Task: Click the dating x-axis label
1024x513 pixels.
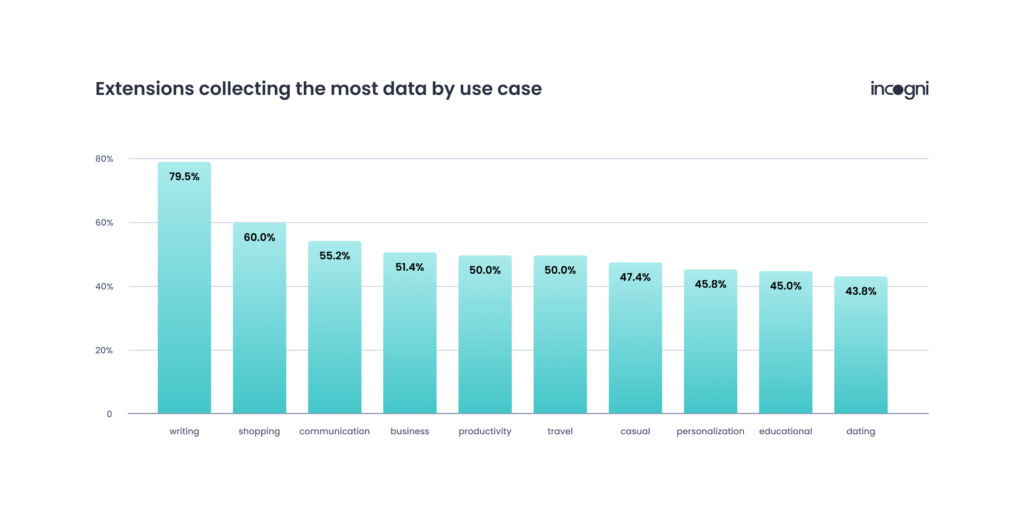Action: (860, 432)
